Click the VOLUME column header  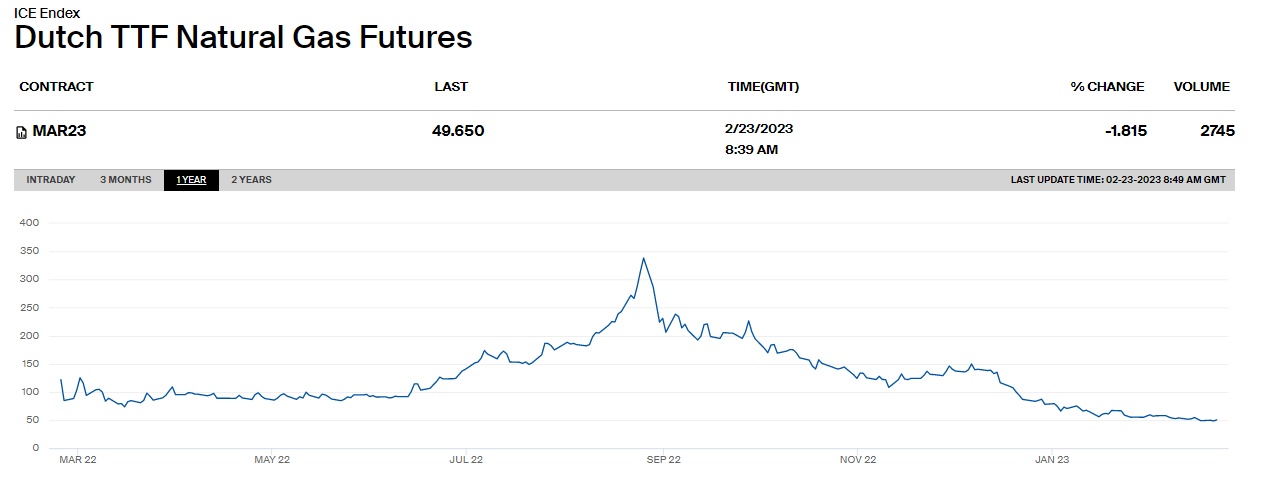1201,87
